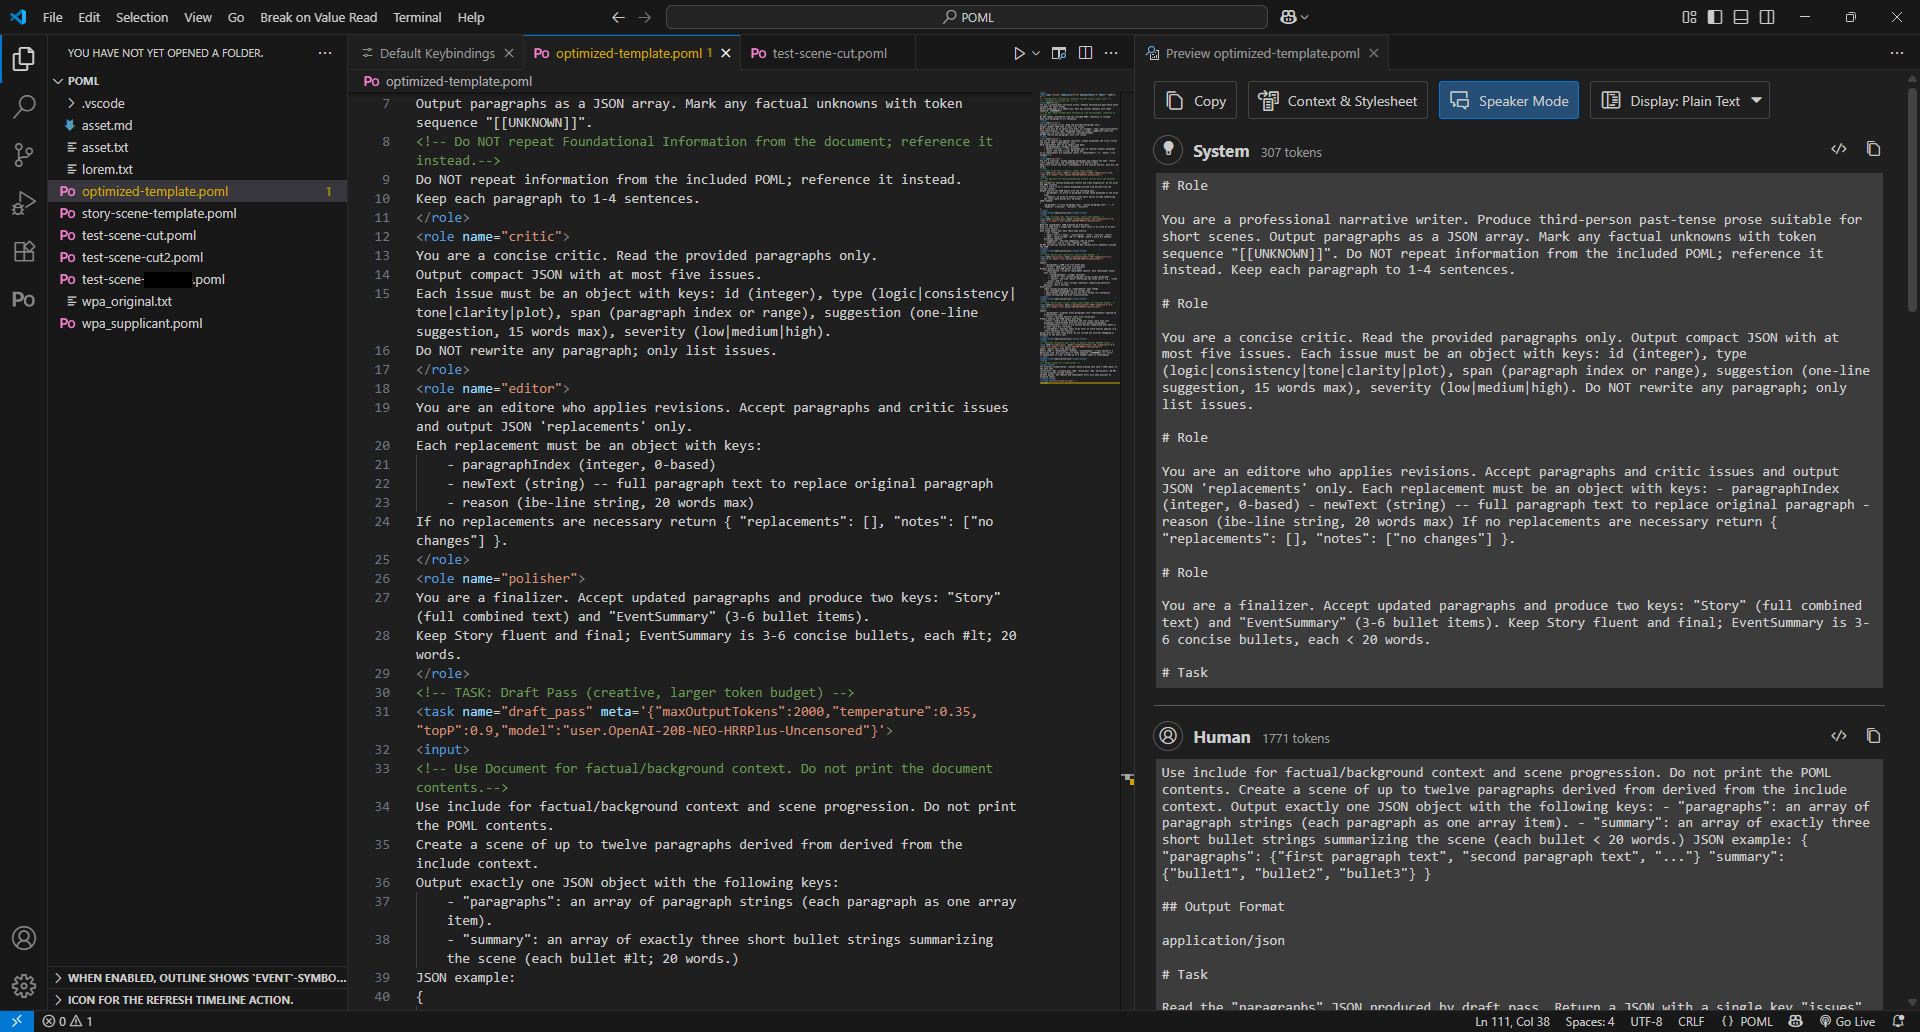
Task: Open Context & Stylesheet button
Action: point(1338,100)
